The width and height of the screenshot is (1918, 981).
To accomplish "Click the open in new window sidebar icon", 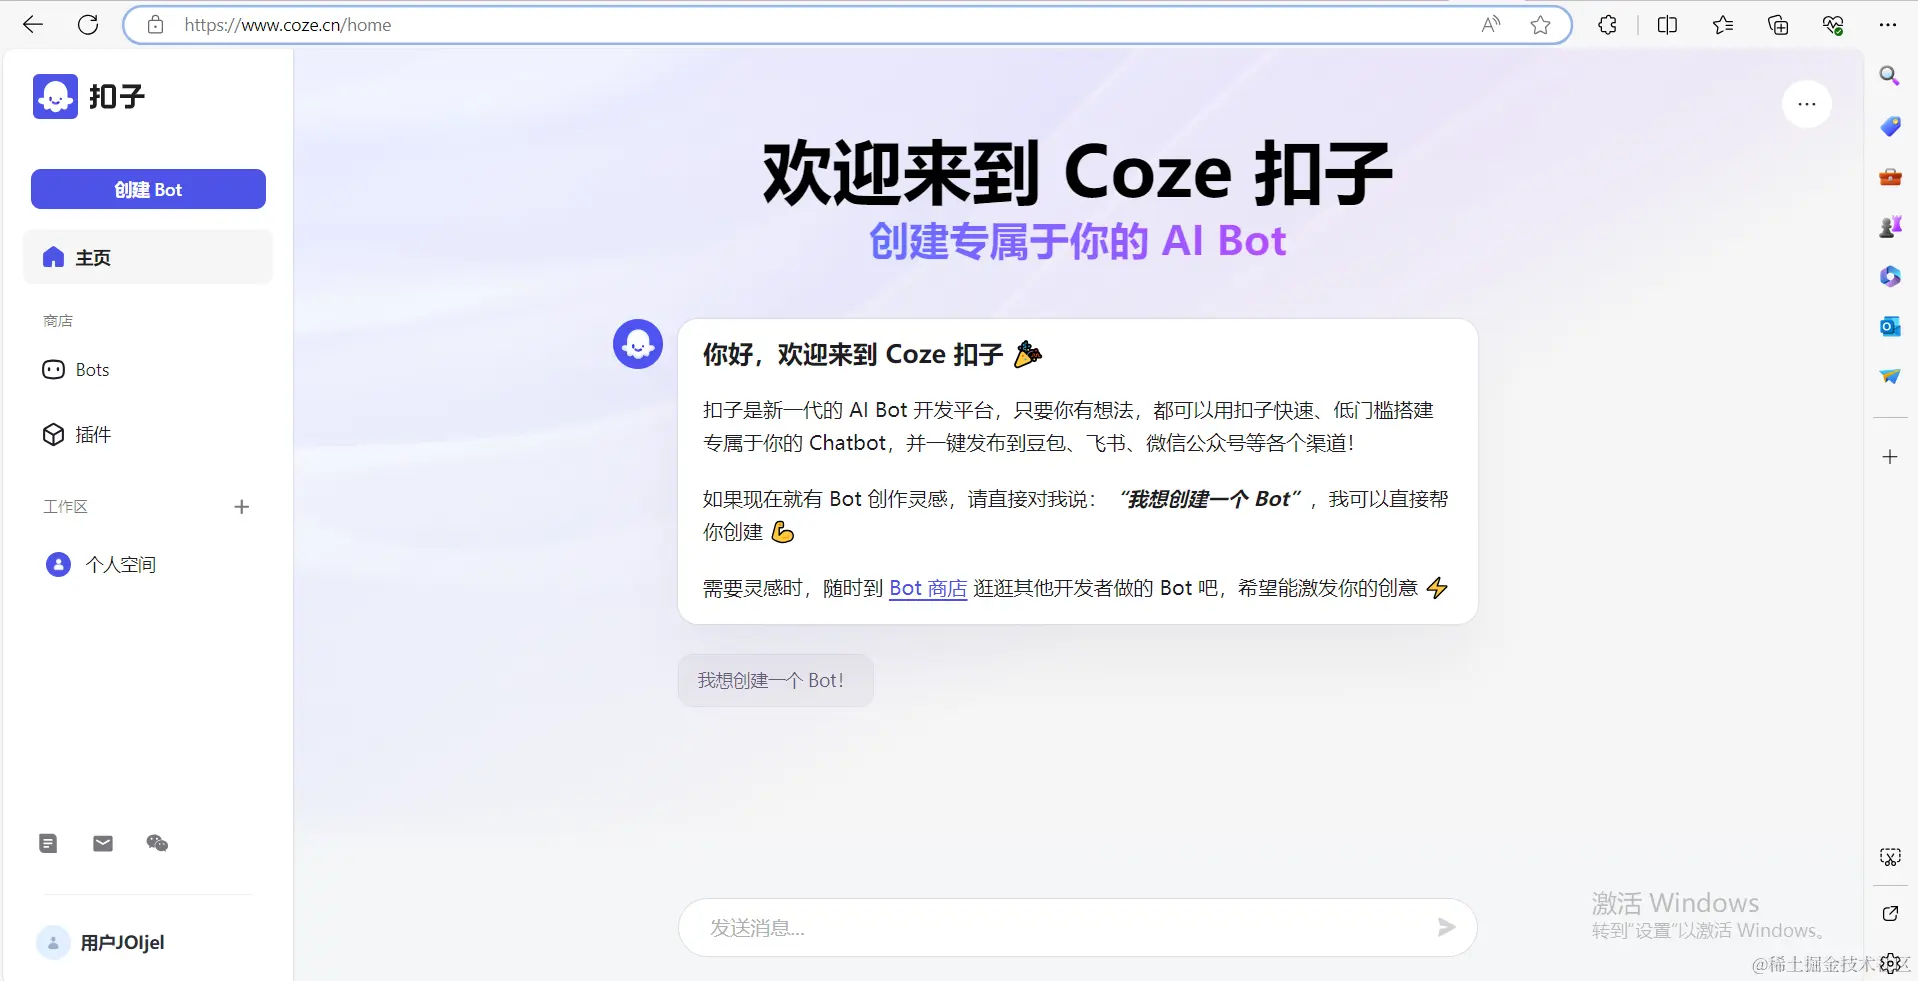I will 1890,913.
